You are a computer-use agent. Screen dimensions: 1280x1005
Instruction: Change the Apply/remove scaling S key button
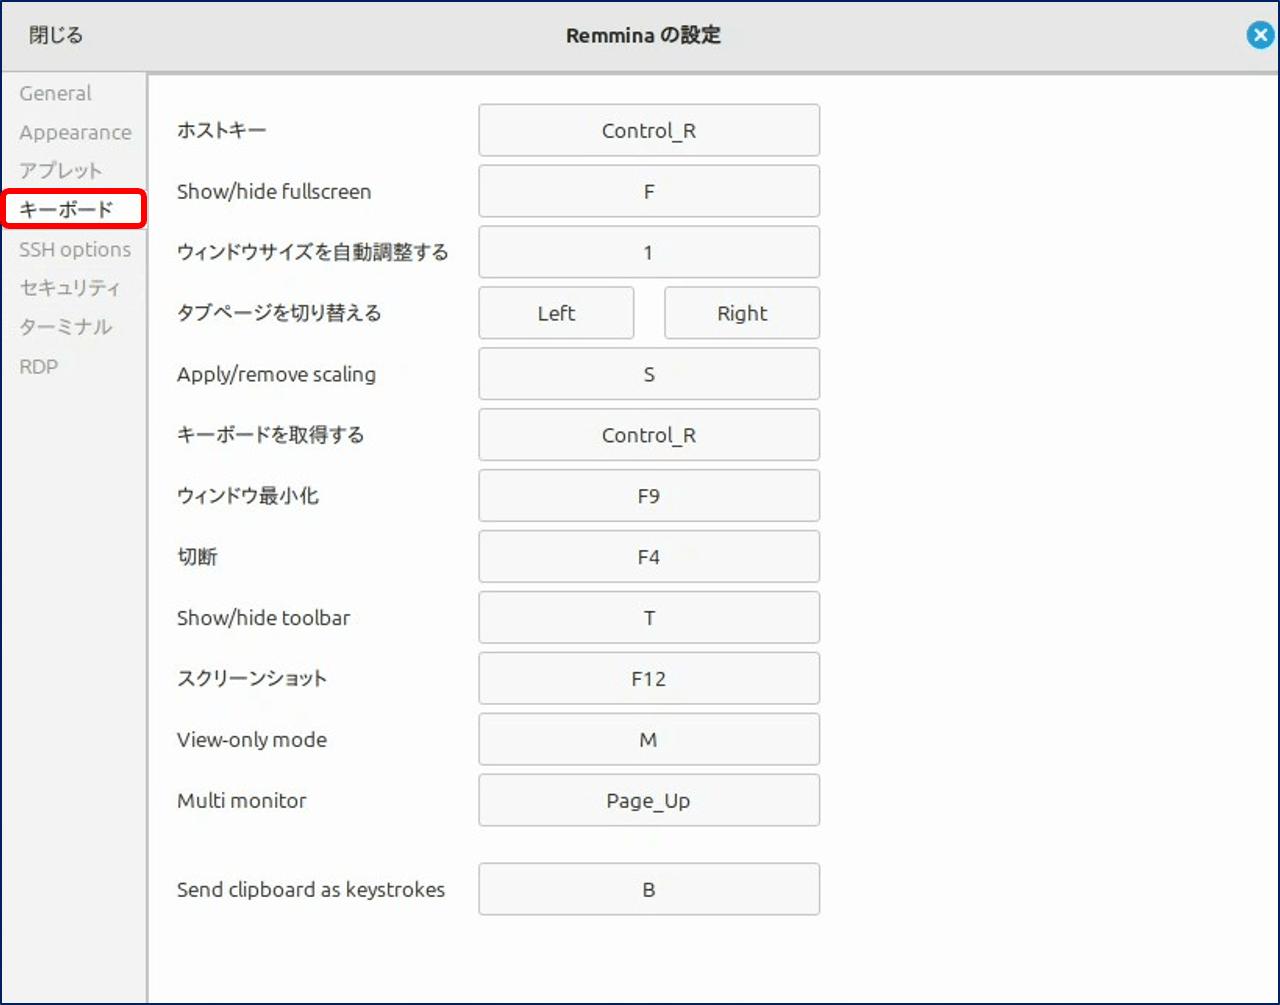[x=649, y=374]
